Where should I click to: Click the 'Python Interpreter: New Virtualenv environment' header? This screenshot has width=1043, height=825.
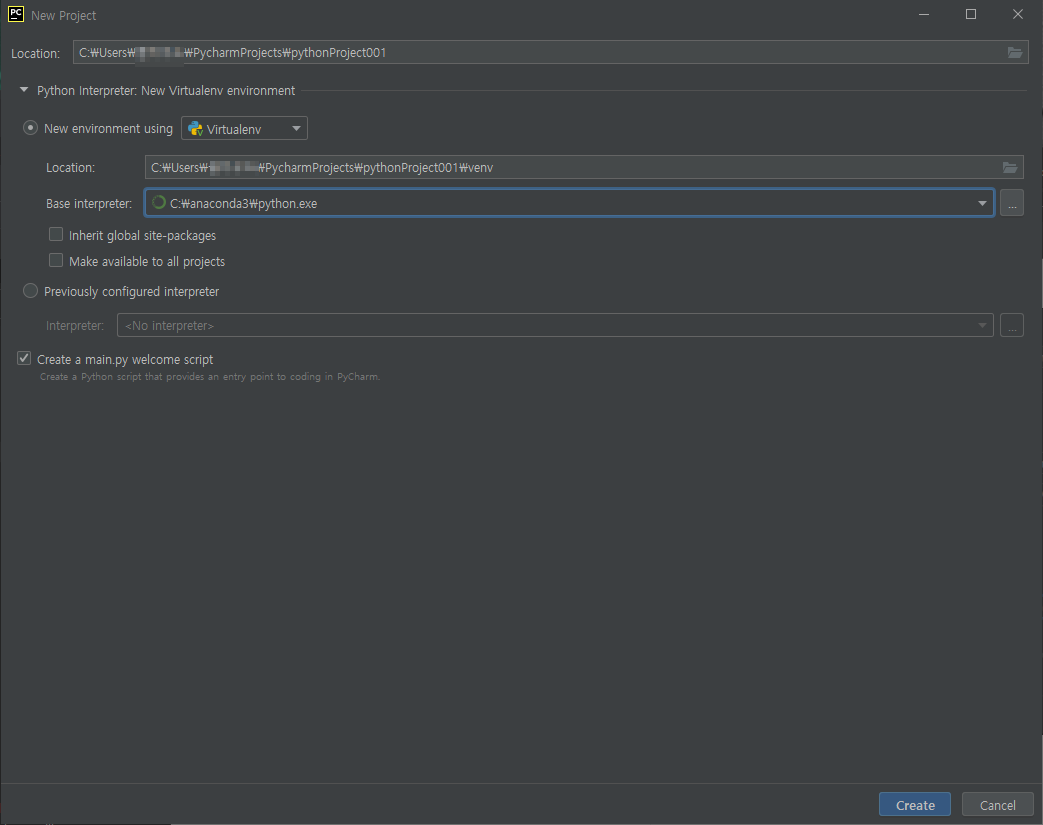coord(166,90)
